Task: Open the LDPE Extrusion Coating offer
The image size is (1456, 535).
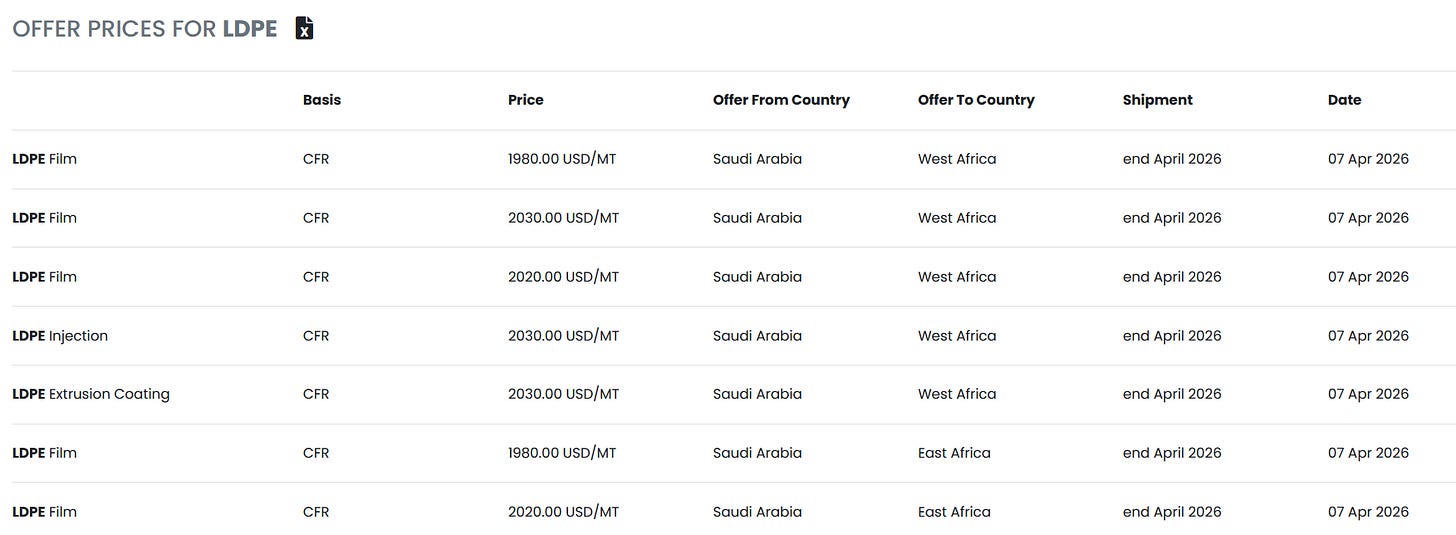Action: point(91,394)
